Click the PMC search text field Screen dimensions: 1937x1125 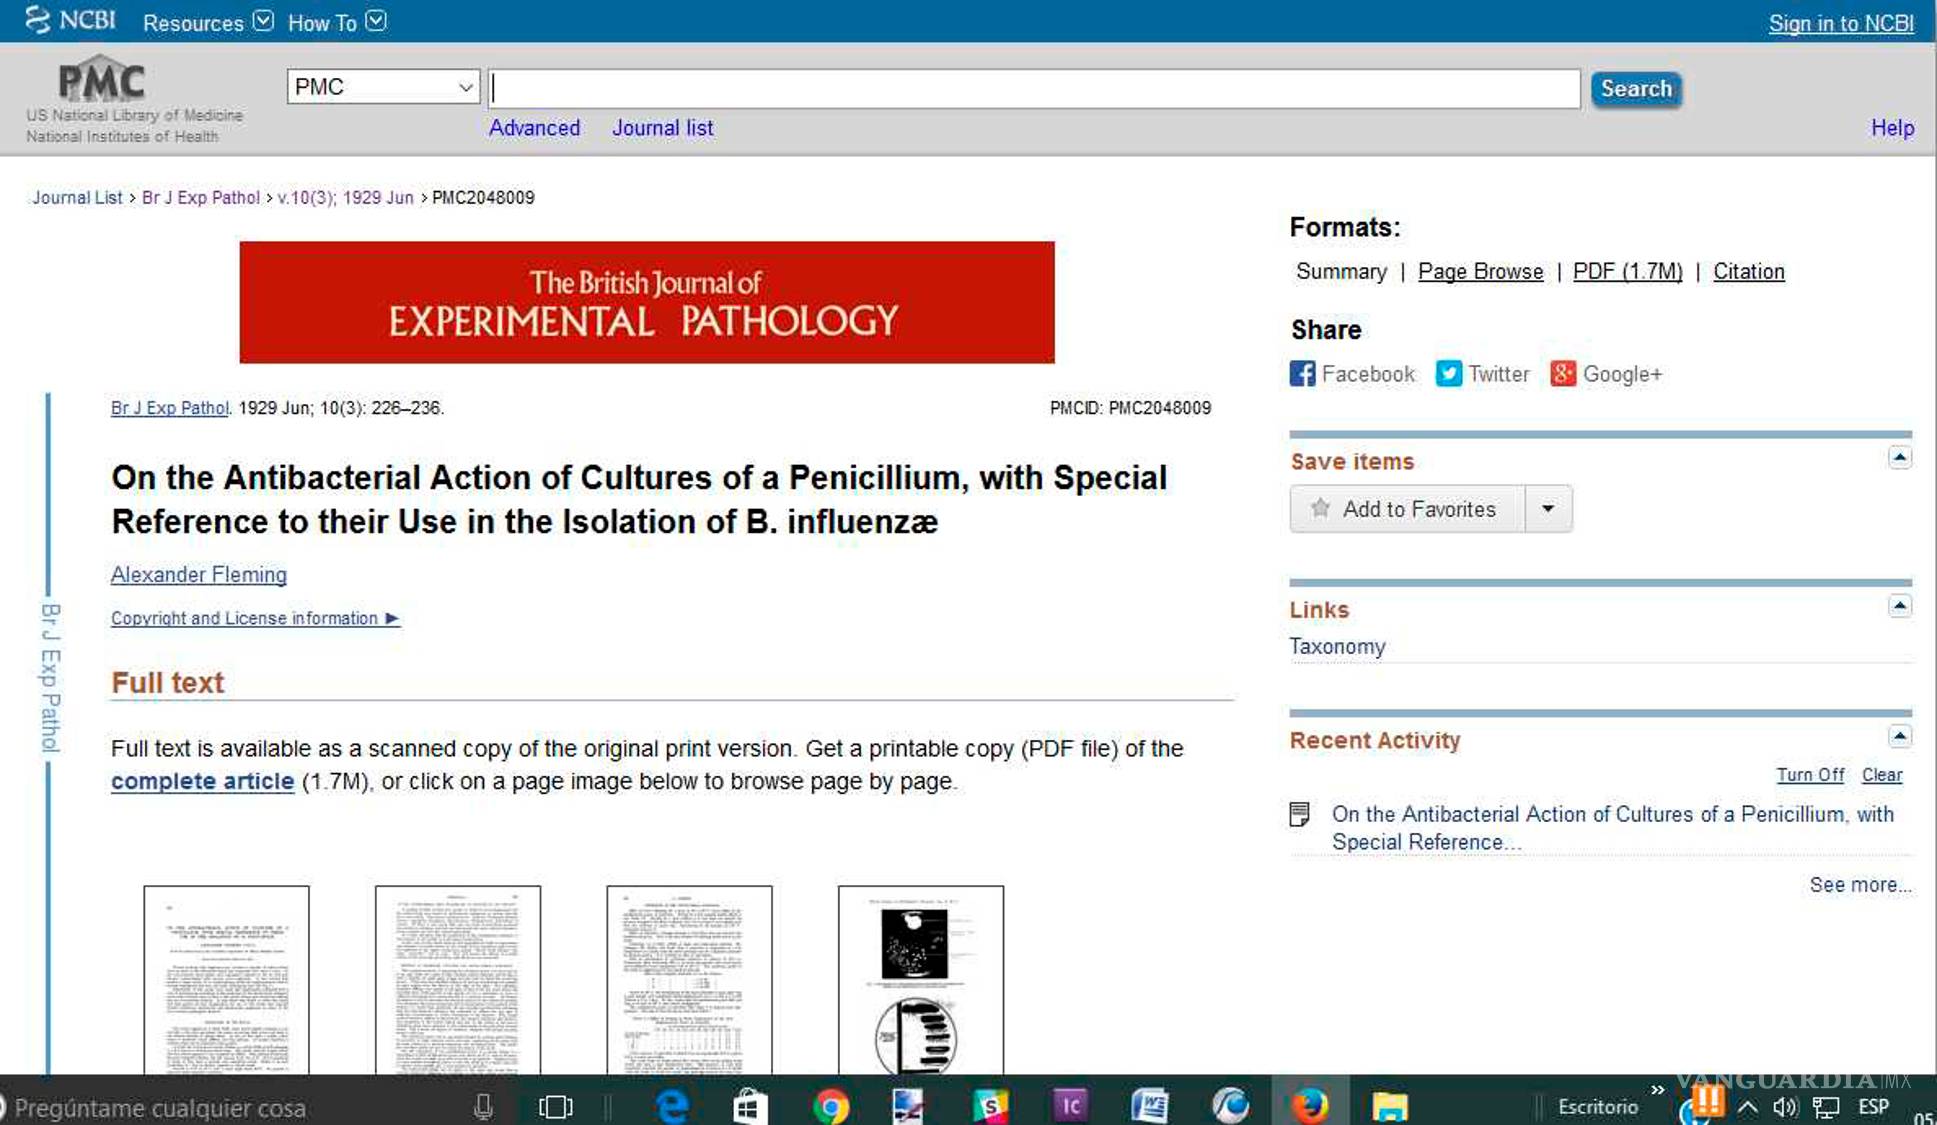point(1034,88)
